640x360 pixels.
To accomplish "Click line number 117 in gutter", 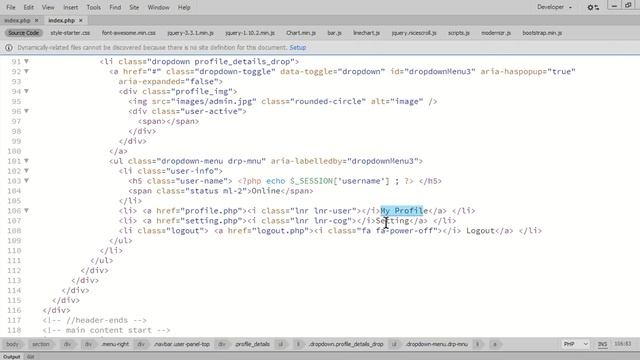I will click(14, 320).
